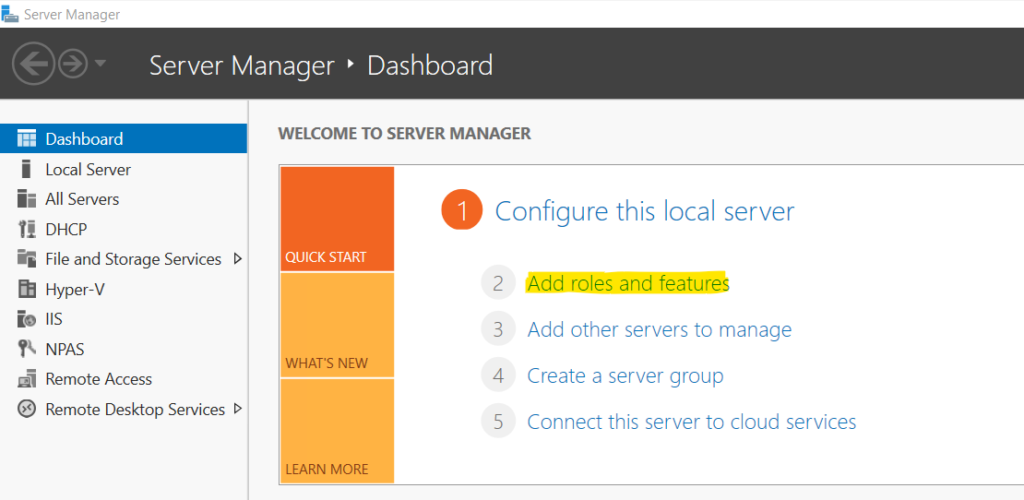Click the DHCP role icon
Screen dimensions: 1024x500
click(27, 229)
